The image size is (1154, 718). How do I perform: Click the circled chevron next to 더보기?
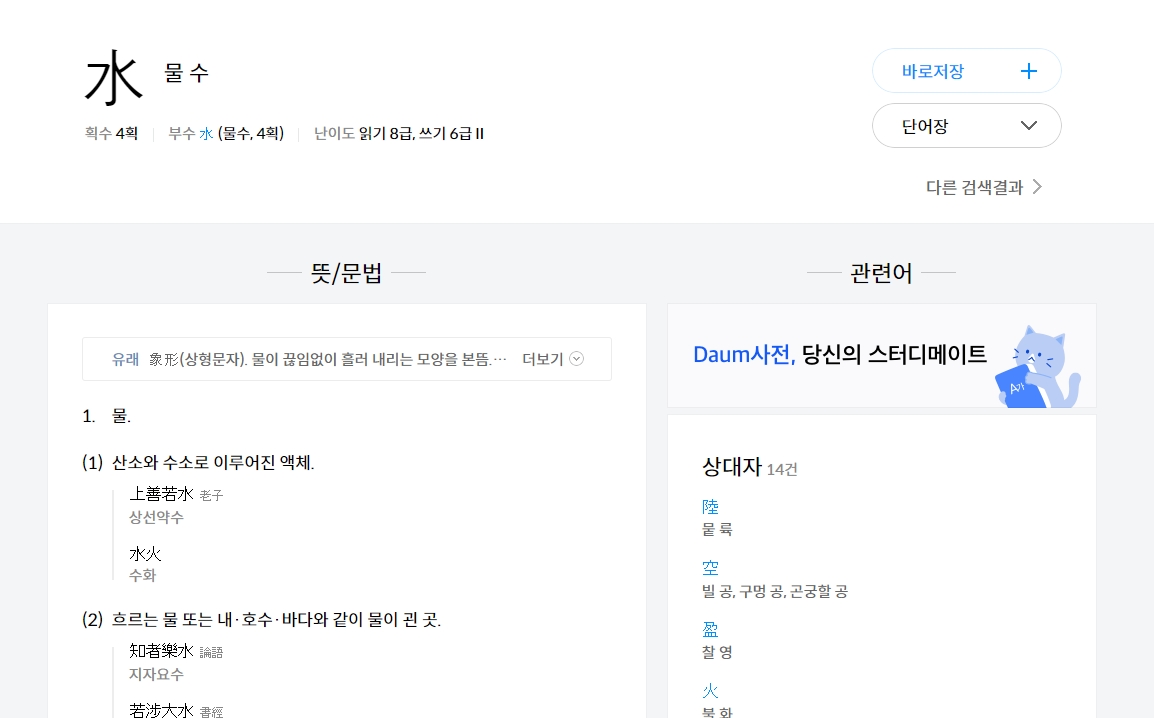(576, 358)
